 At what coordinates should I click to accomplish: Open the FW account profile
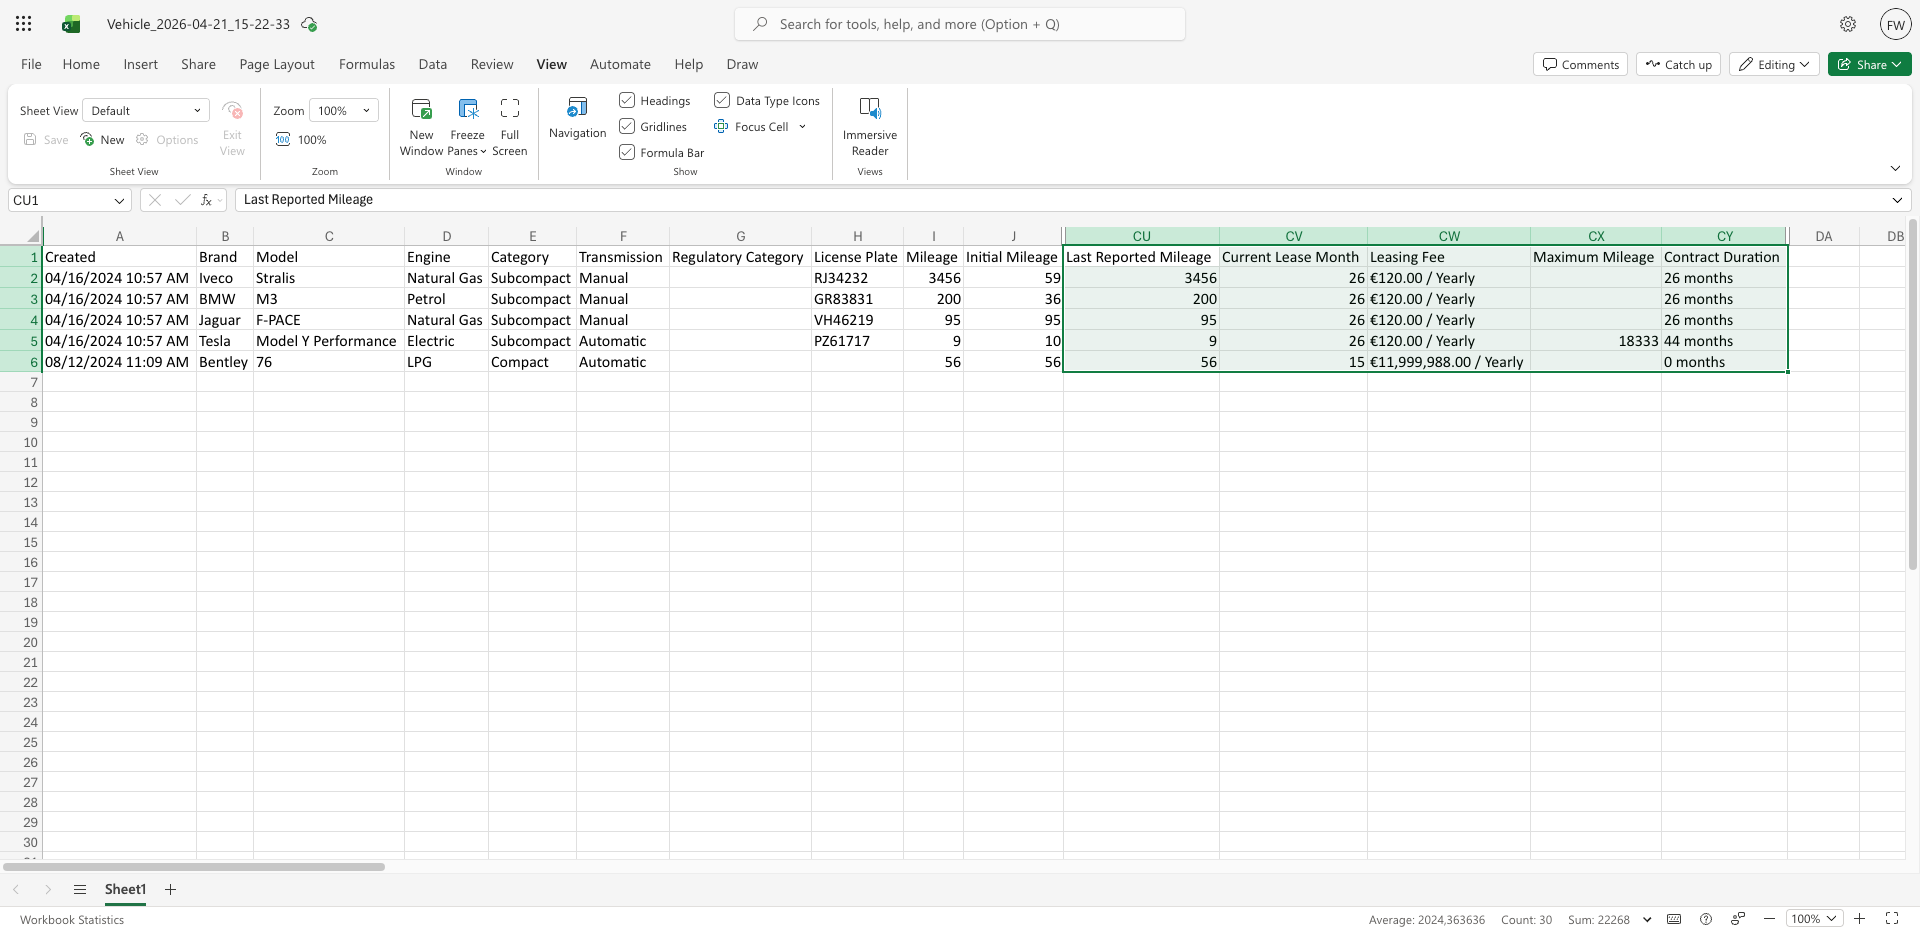pos(1895,24)
